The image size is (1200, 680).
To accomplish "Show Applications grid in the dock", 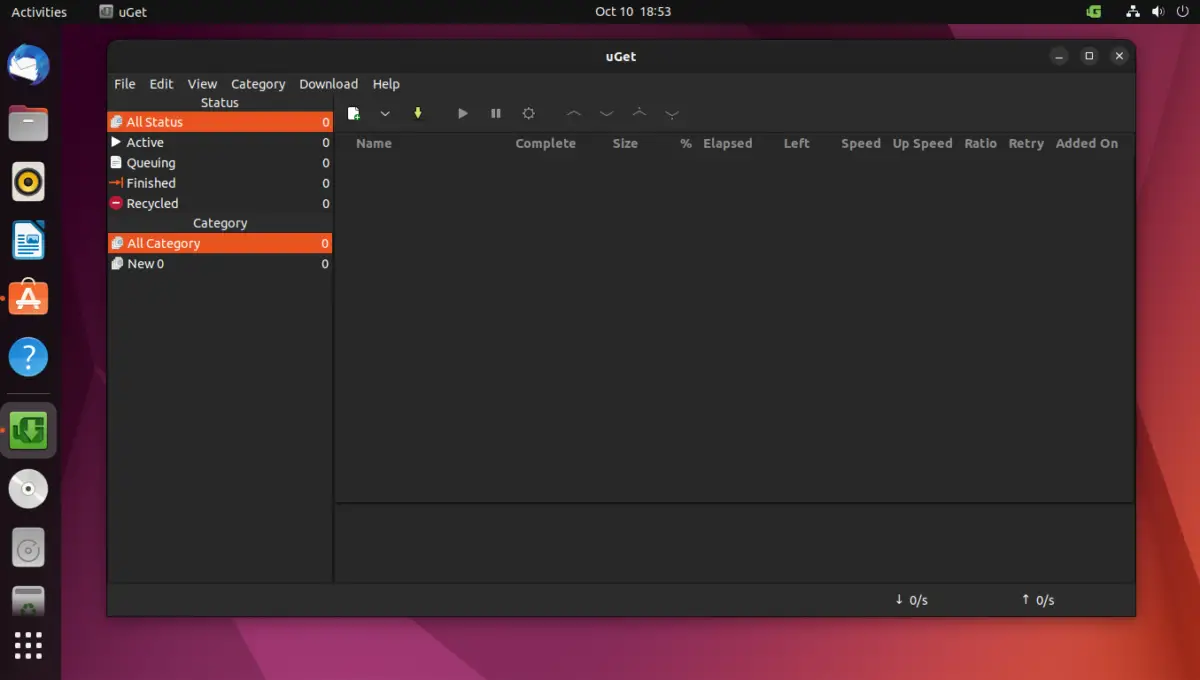I will [x=29, y=646].
